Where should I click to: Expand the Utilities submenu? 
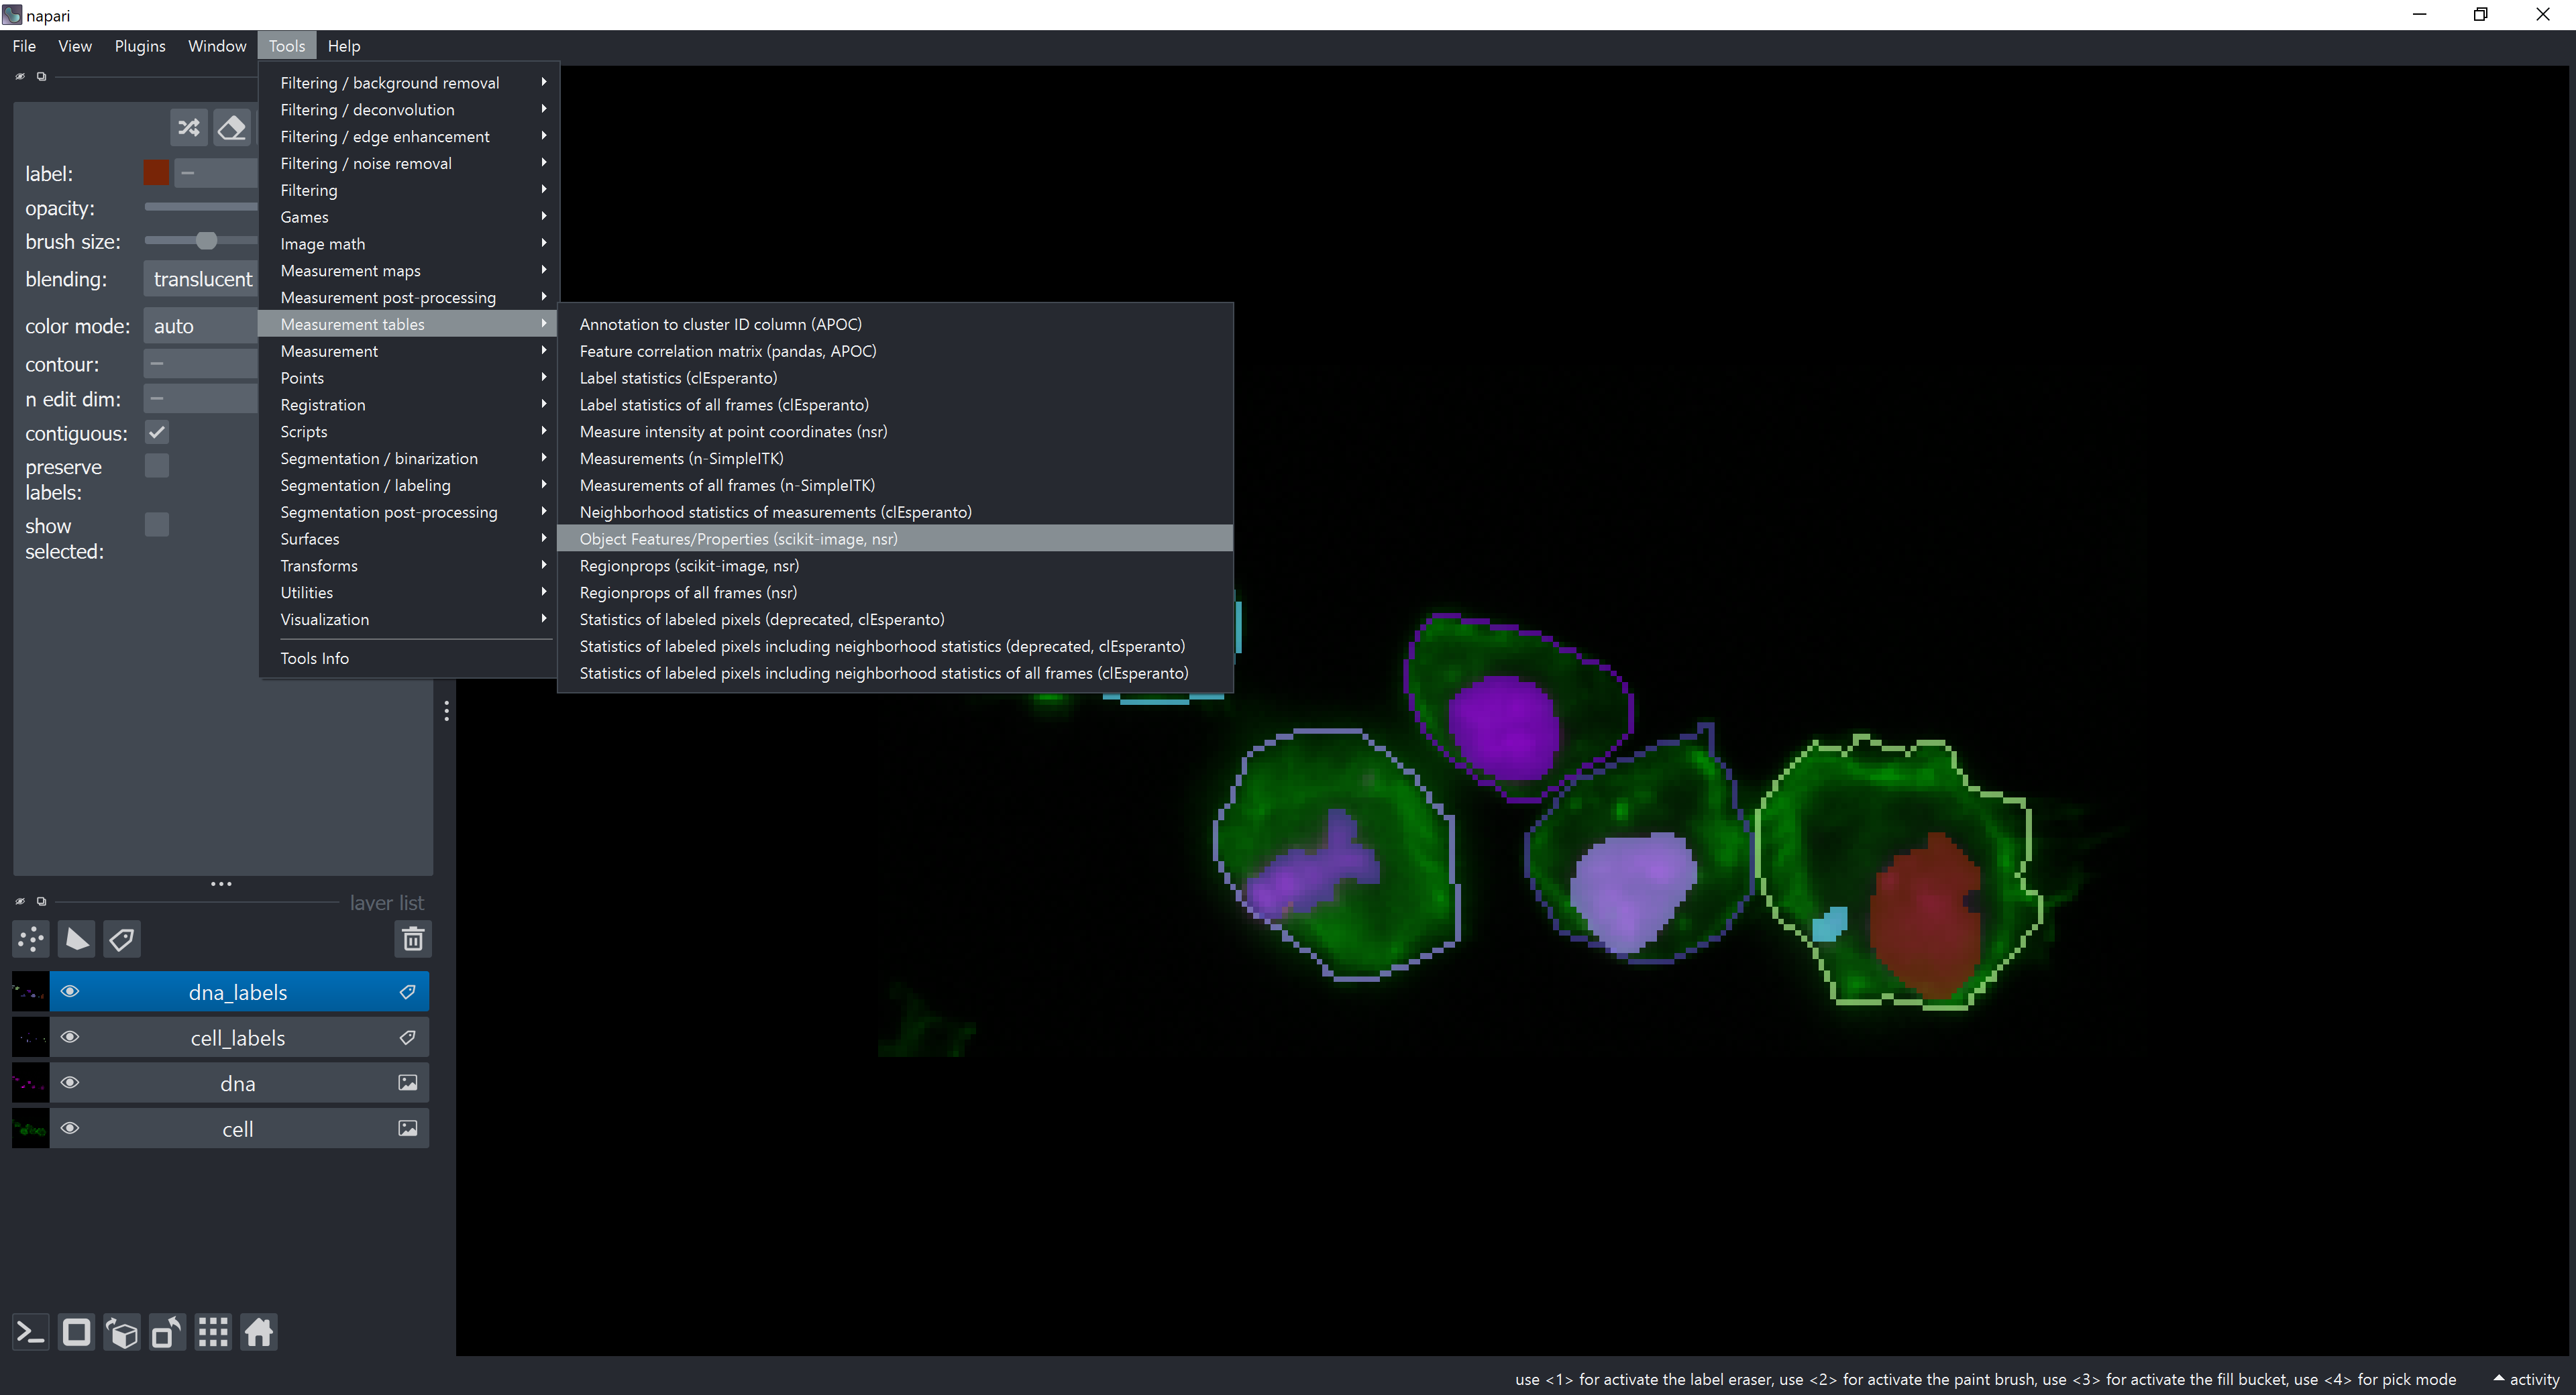(x=408, y=593)
